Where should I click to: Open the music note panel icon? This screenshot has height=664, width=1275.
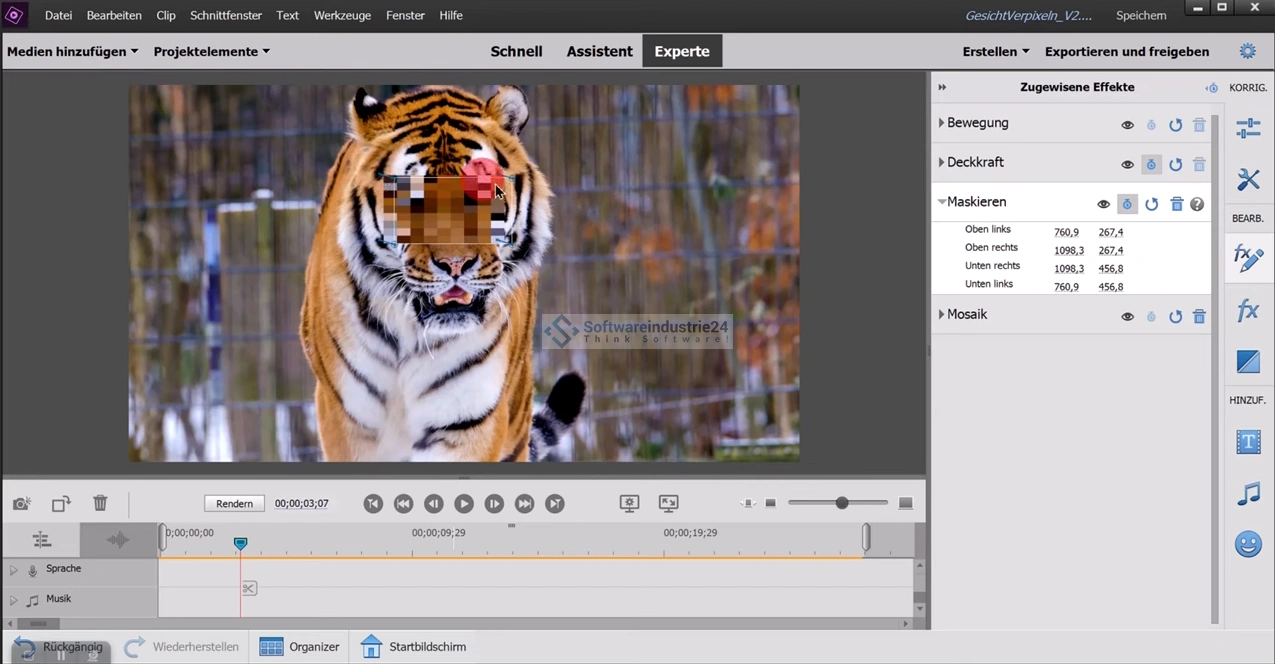[x=1248, y=494]
